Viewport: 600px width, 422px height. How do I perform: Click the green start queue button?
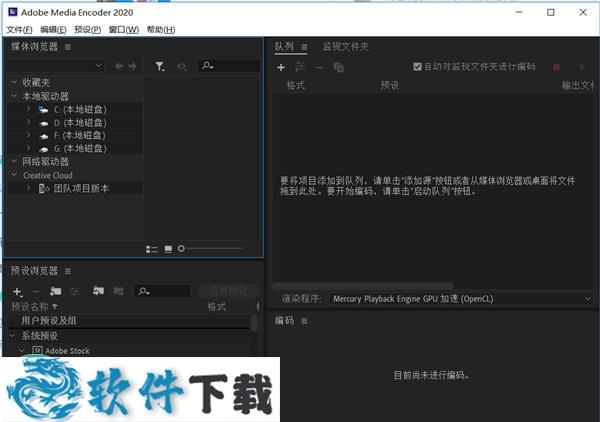pos(583,67)
